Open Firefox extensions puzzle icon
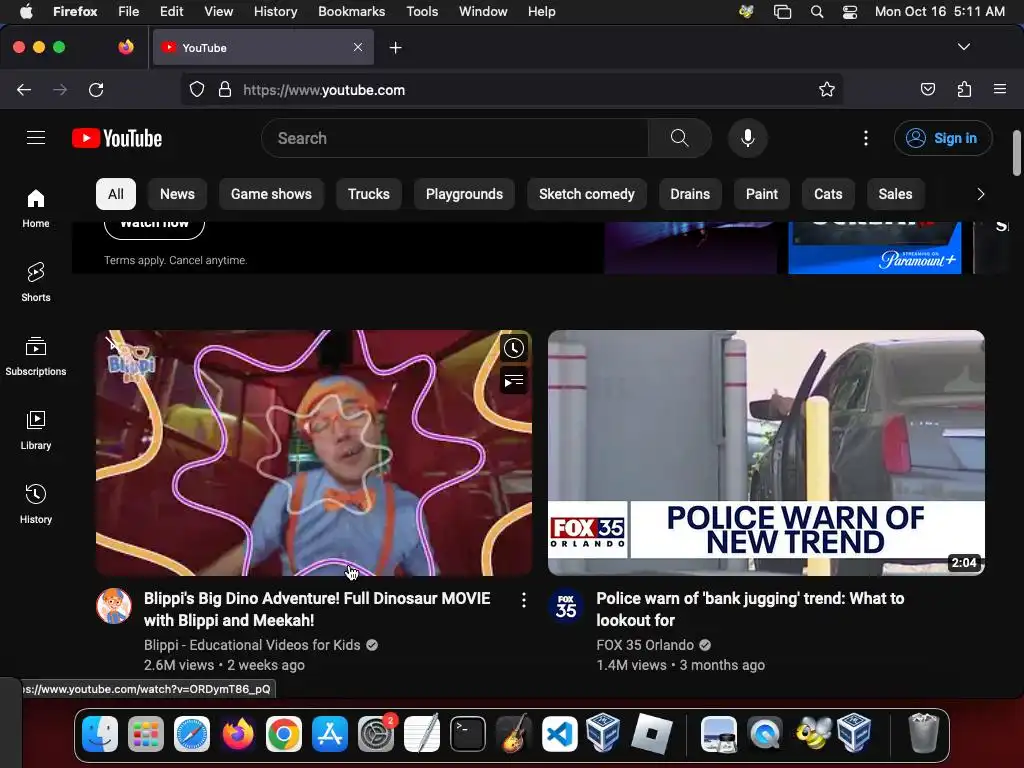 coord(965,89)
